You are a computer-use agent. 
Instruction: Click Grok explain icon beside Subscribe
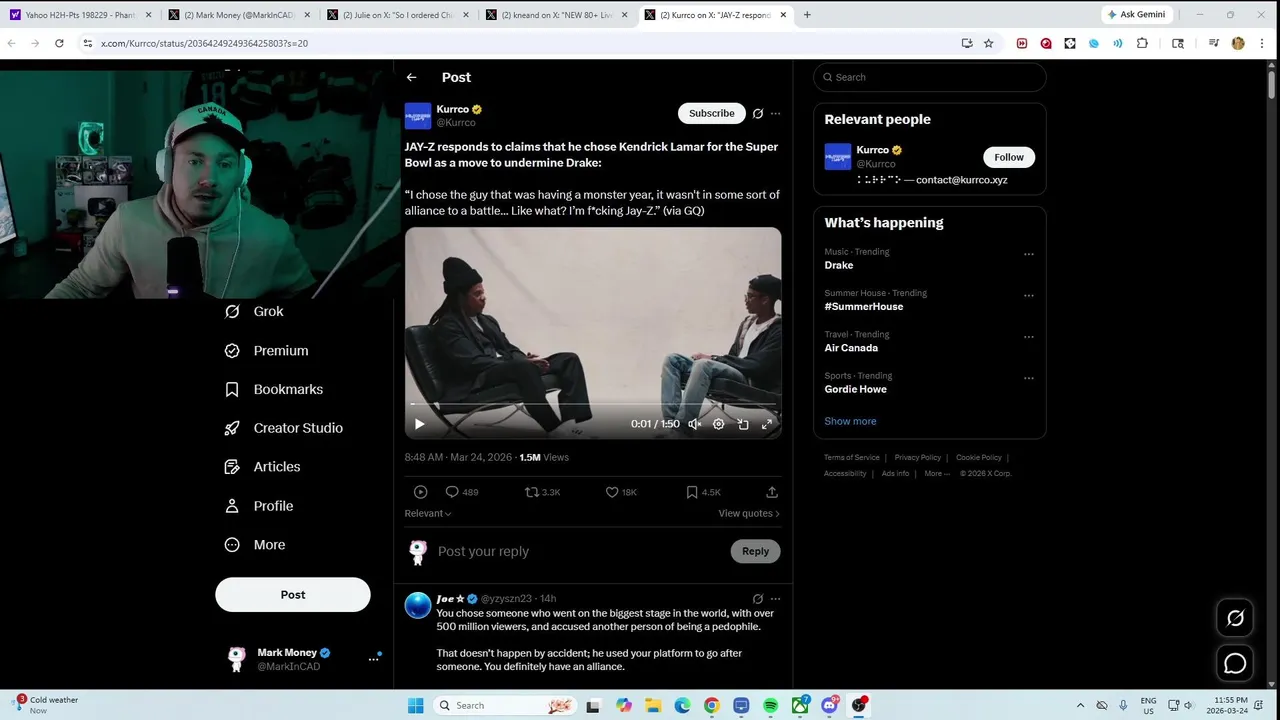(x=758, y=114)
